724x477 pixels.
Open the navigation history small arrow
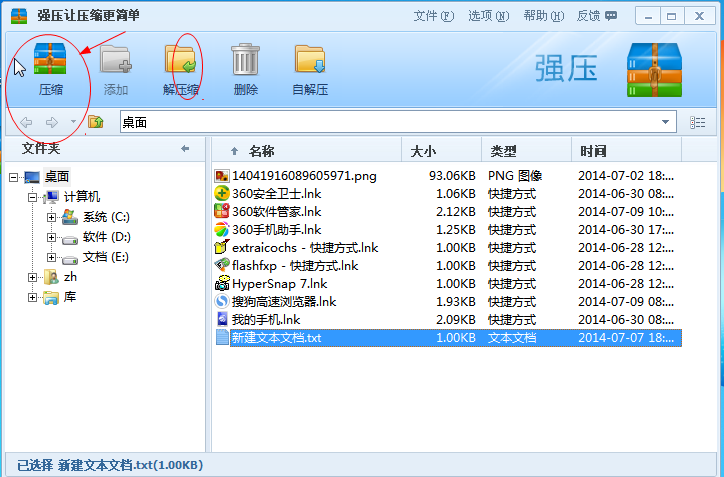tap(73, 122)
